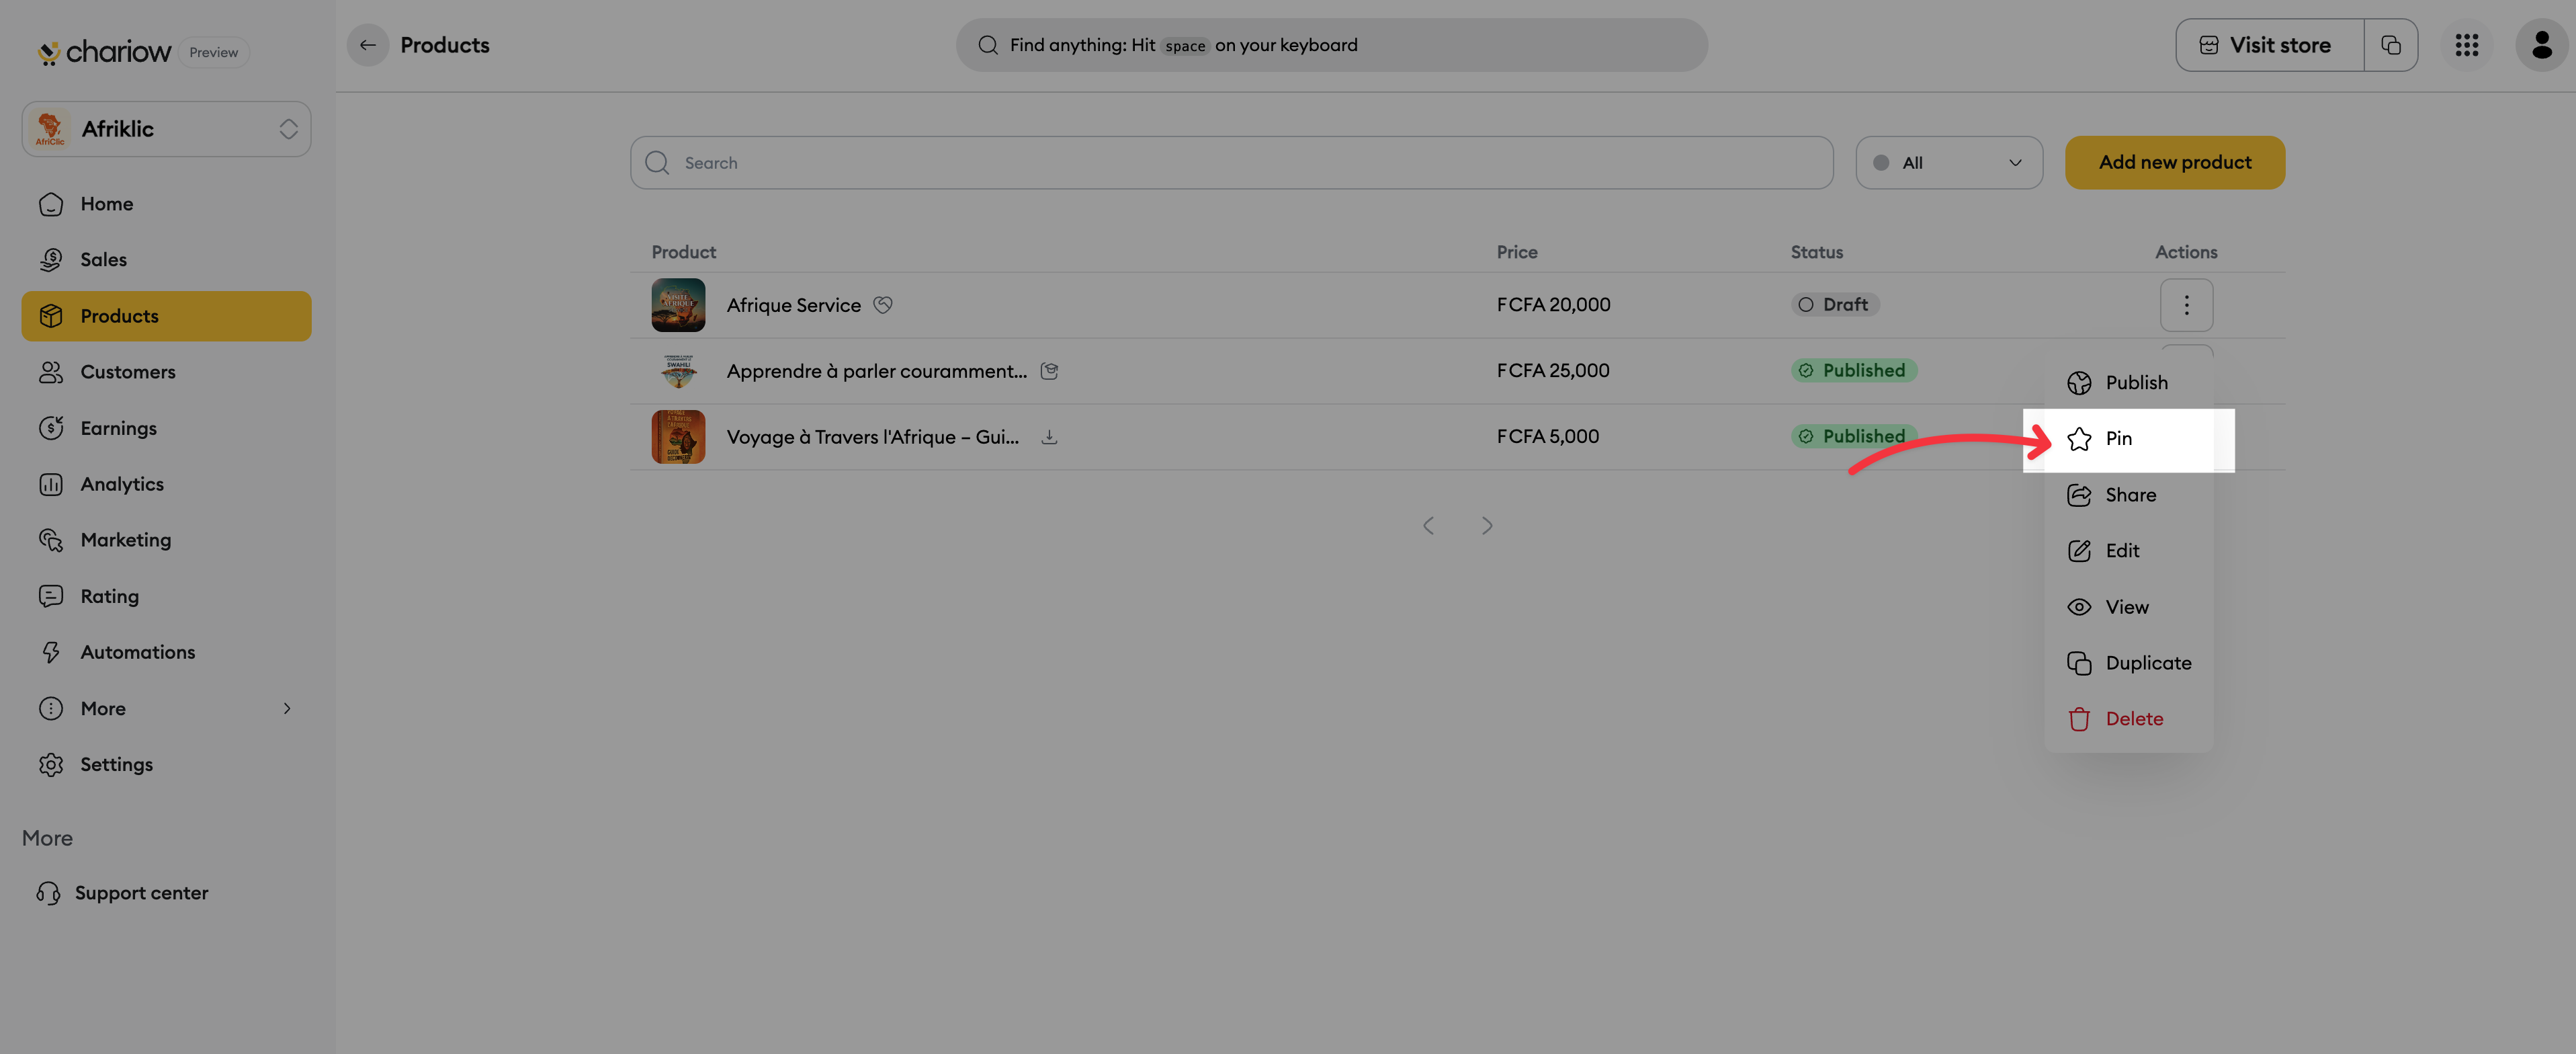Click the FCFA 25,000 price
Viewport: 2576px width, 1054px height.
coord(1553,371)
